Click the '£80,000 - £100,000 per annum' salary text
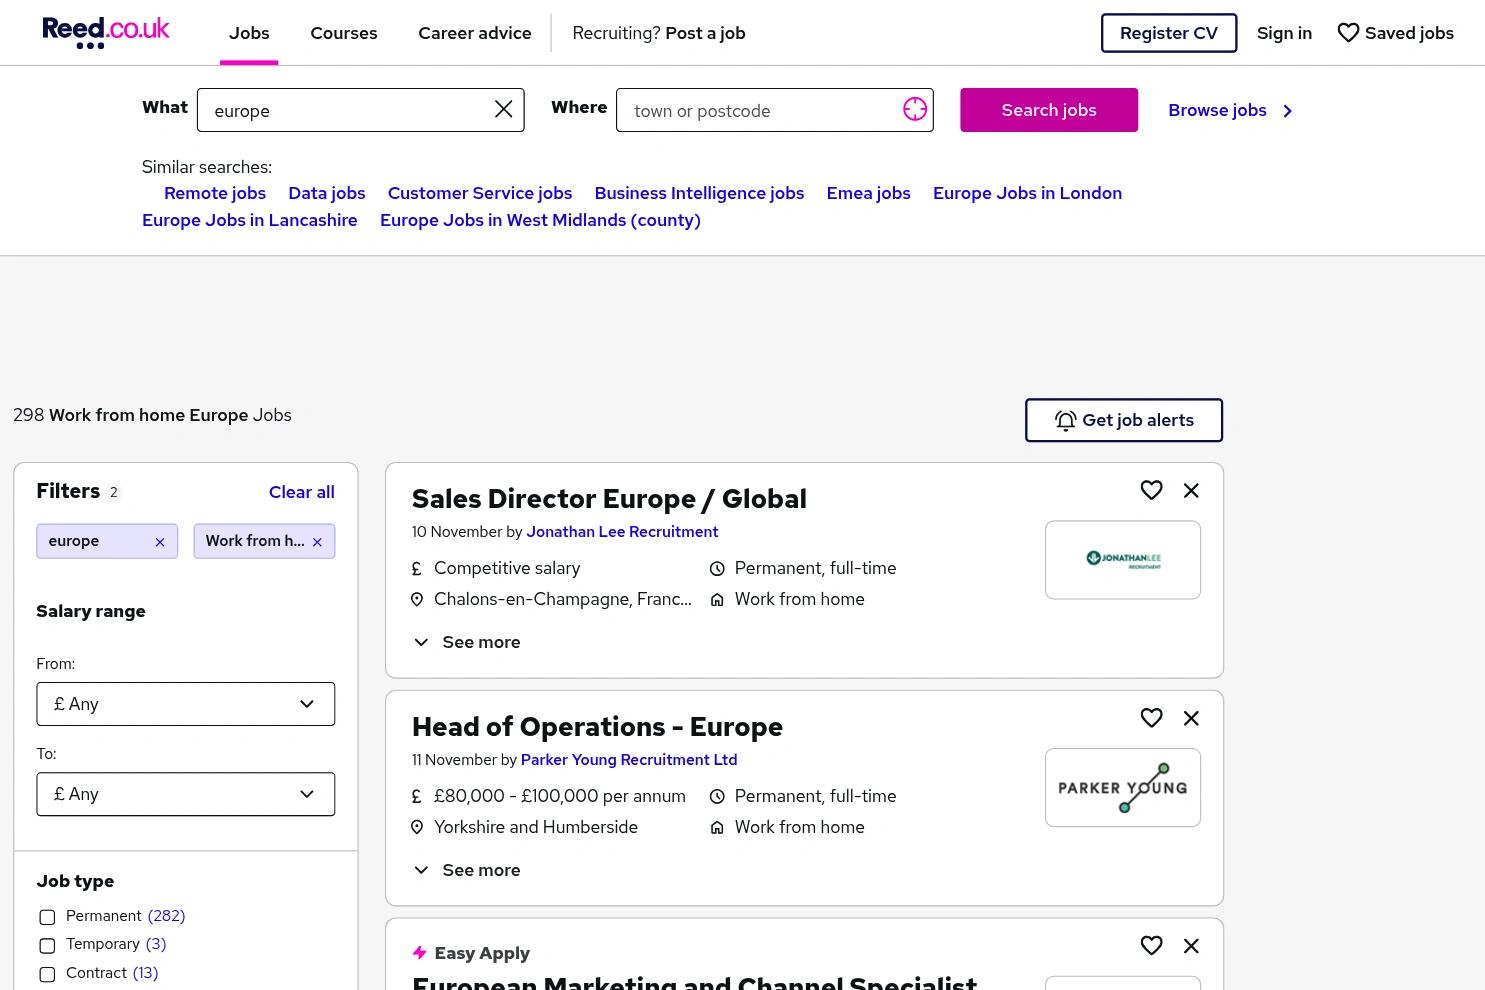 click(560, 796)
